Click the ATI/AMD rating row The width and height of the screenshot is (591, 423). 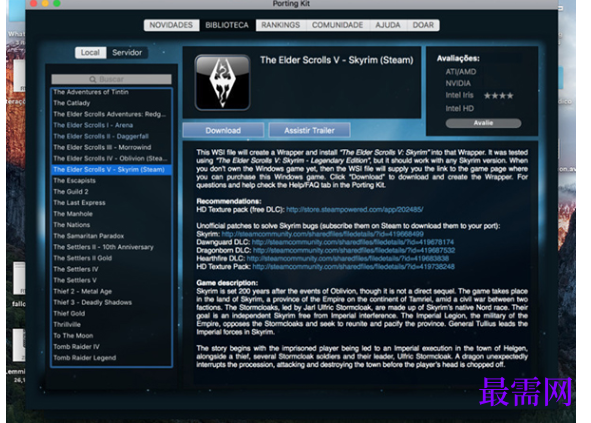point(461,72)
